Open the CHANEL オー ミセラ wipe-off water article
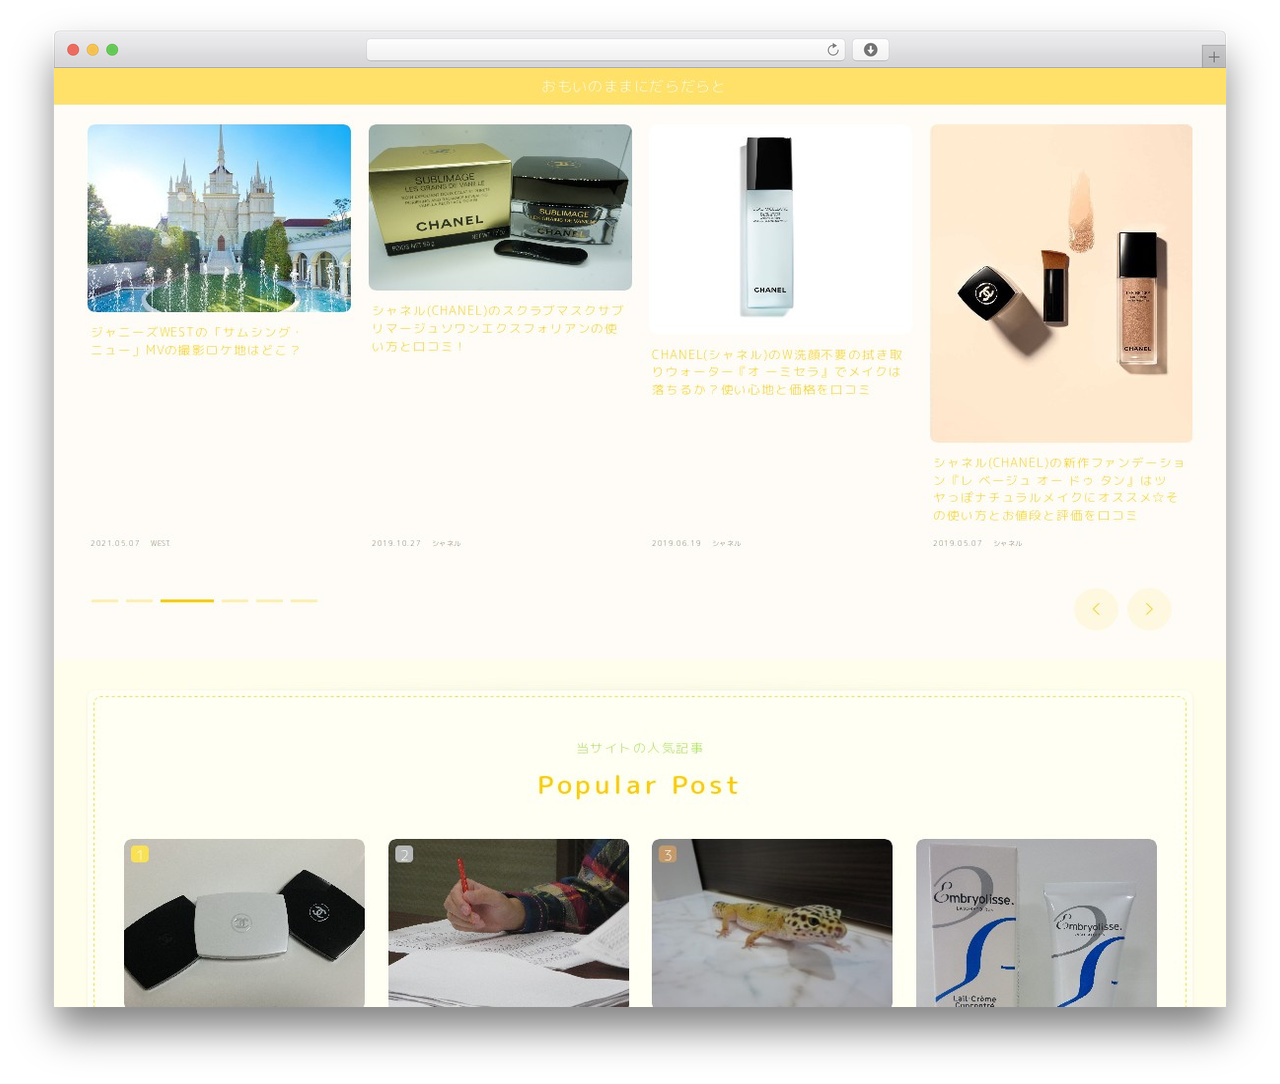Viewport: 1280px width, 1084px height. [777, 372]
